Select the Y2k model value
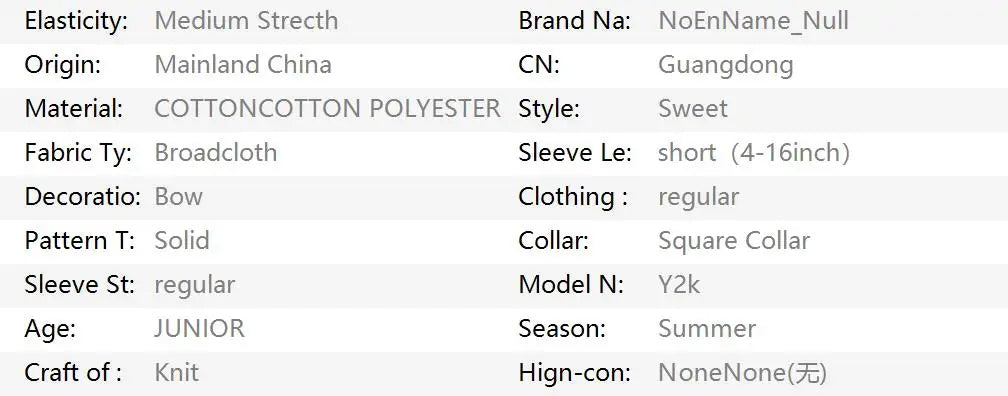The image size is (1008, 396). point(680,284)
